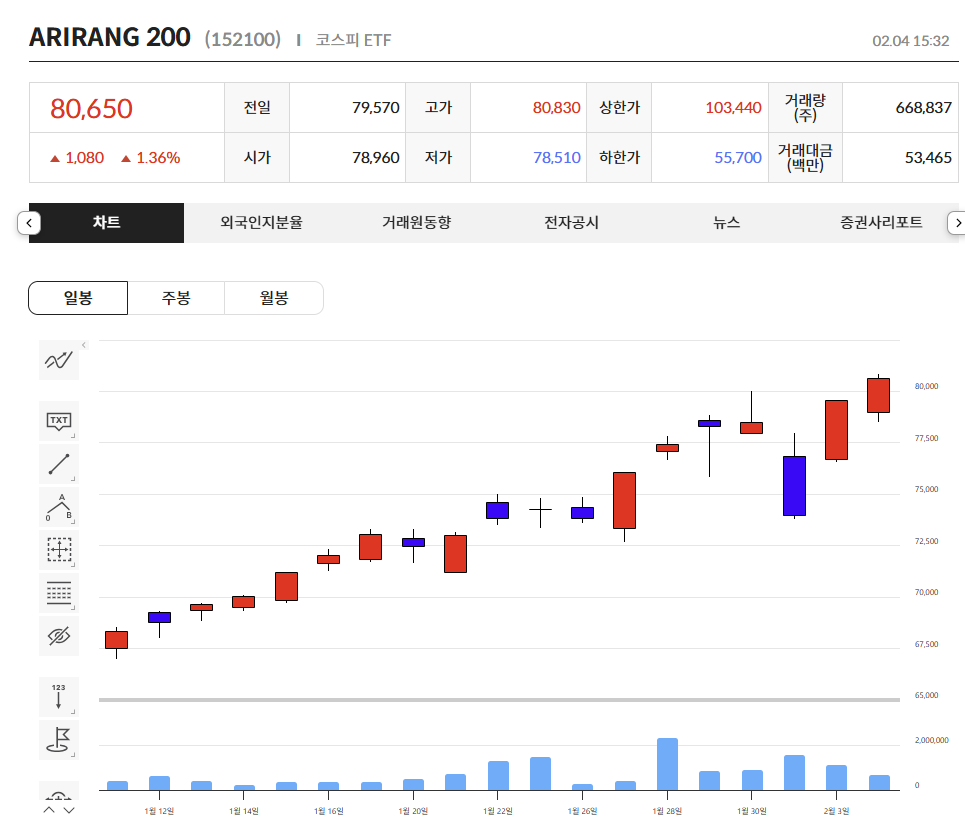Click the 2월 3일 date axis label

[836, 811]
